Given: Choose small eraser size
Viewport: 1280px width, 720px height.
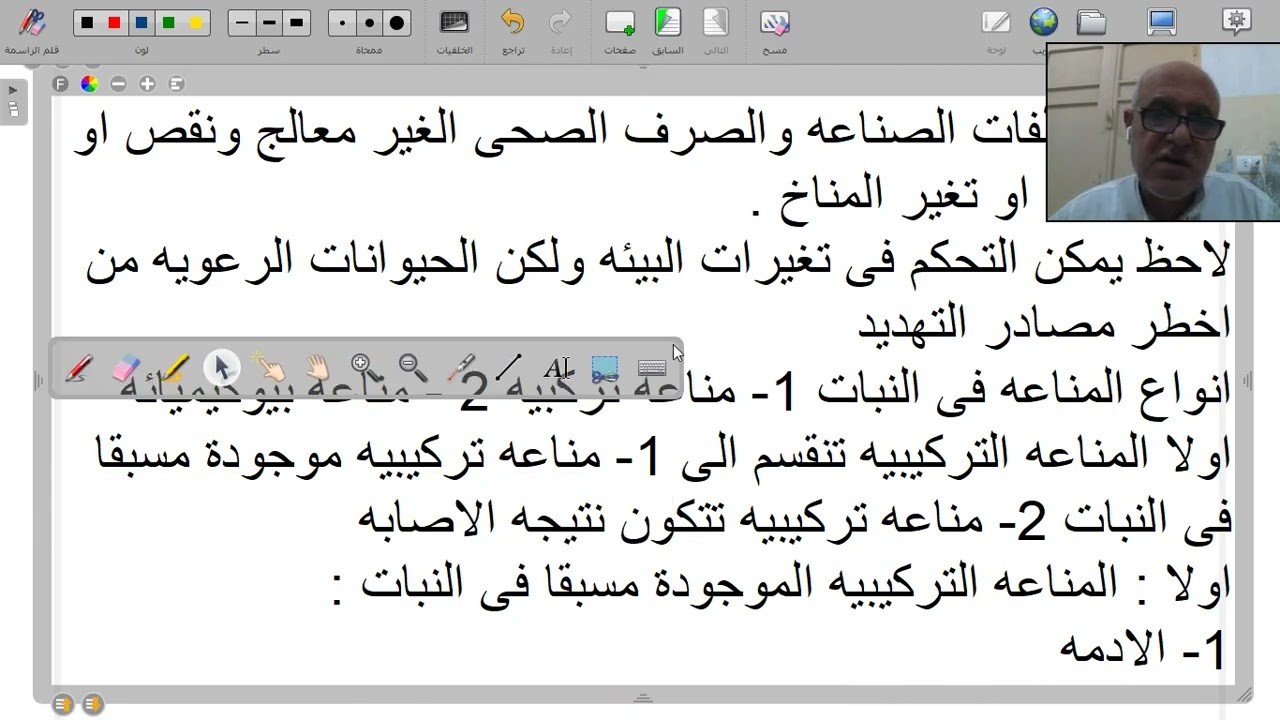Looking at the screenshot, I should coord(343,23).
